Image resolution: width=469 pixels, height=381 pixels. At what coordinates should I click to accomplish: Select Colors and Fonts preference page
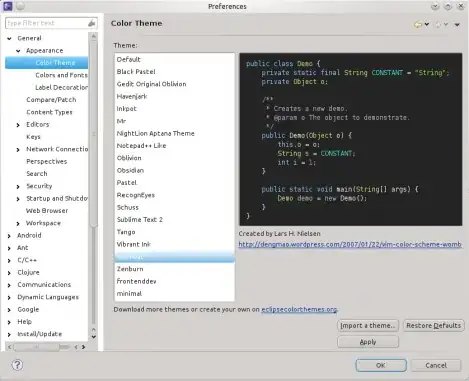[61, 75]
